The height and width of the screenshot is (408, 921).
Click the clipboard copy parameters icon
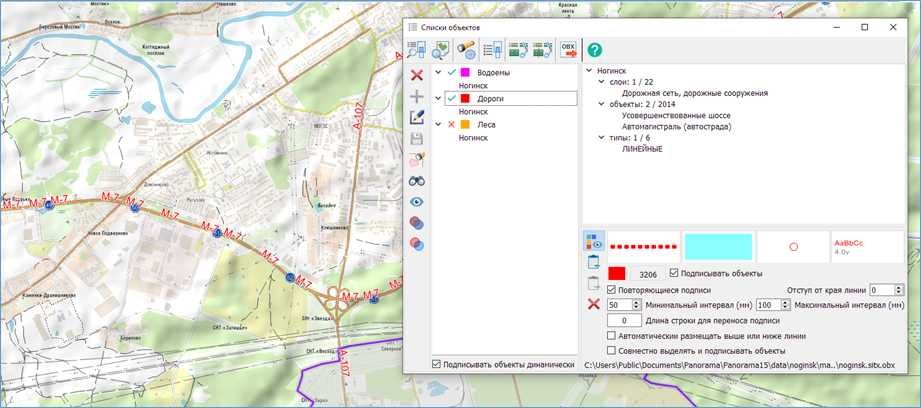594,263
